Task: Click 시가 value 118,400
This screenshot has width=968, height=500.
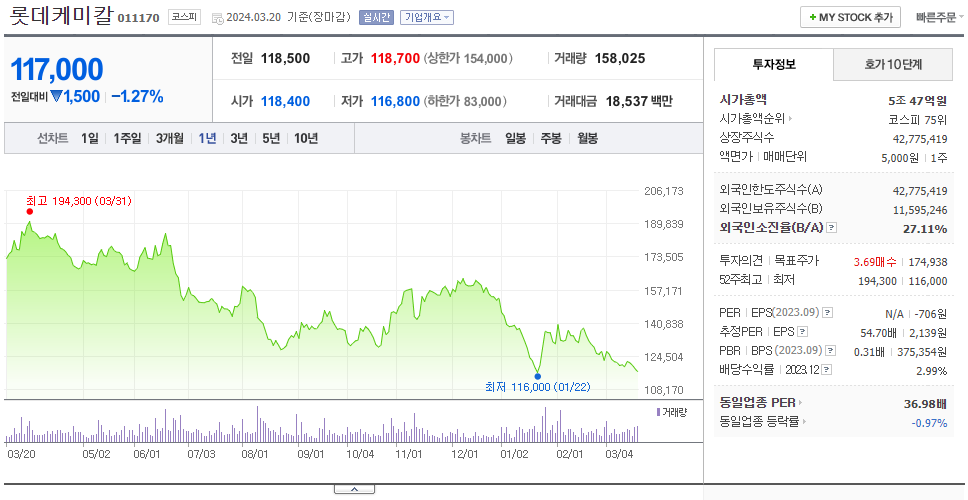Action: pos(285,101)
